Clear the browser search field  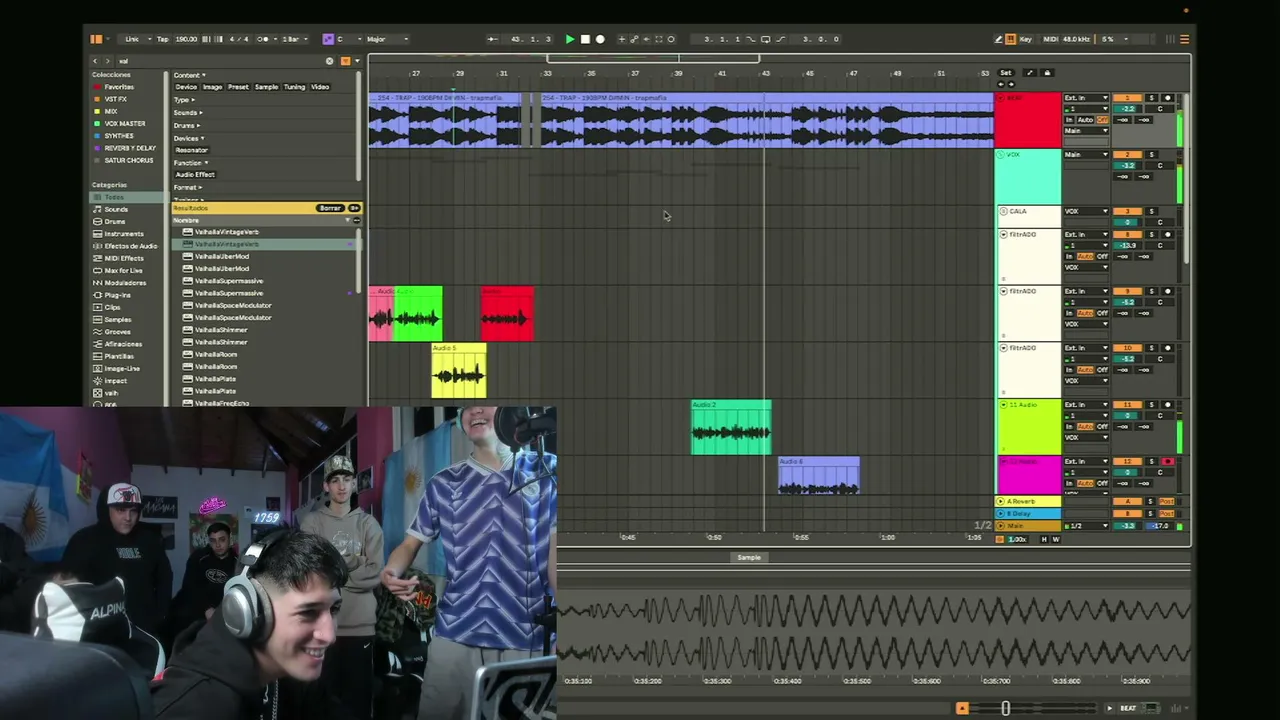329,61
